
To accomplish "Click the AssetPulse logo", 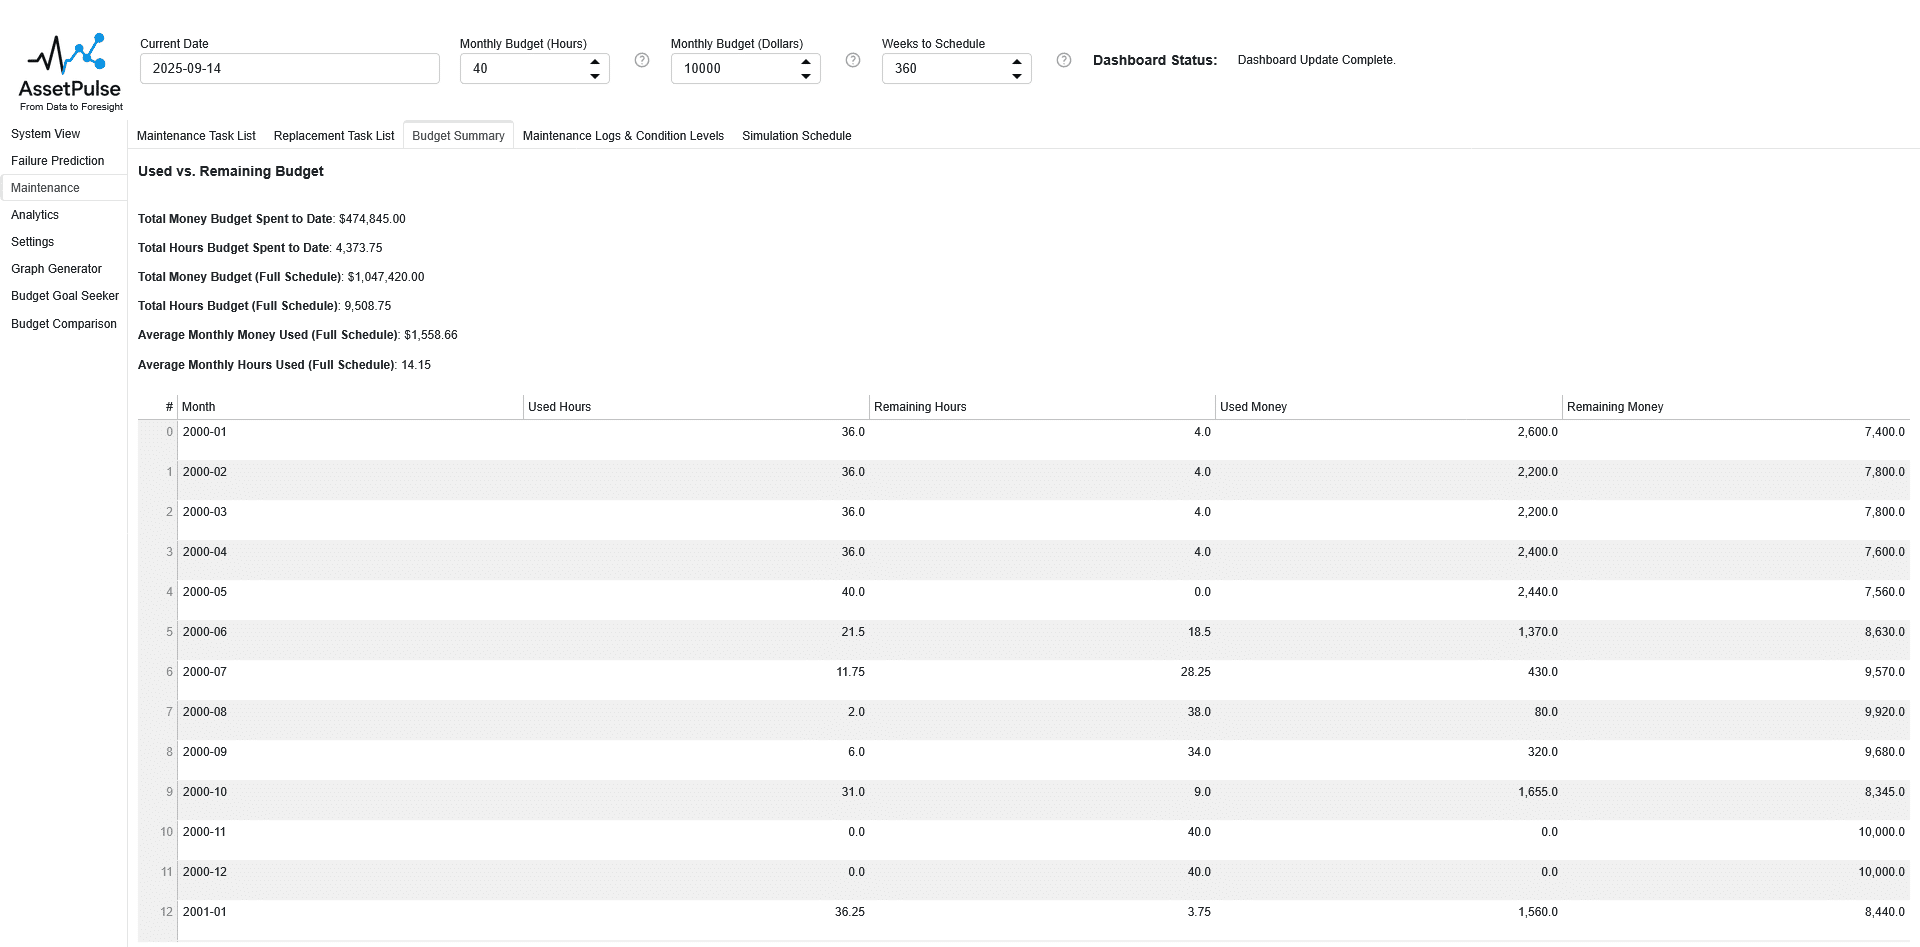I will point(70,71).
